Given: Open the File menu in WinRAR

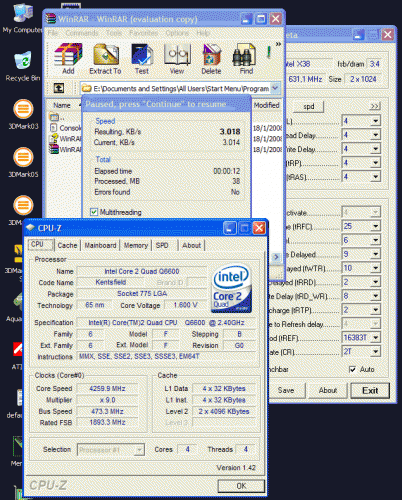Looking at the screenshot, I should click(x=53, y=33).
